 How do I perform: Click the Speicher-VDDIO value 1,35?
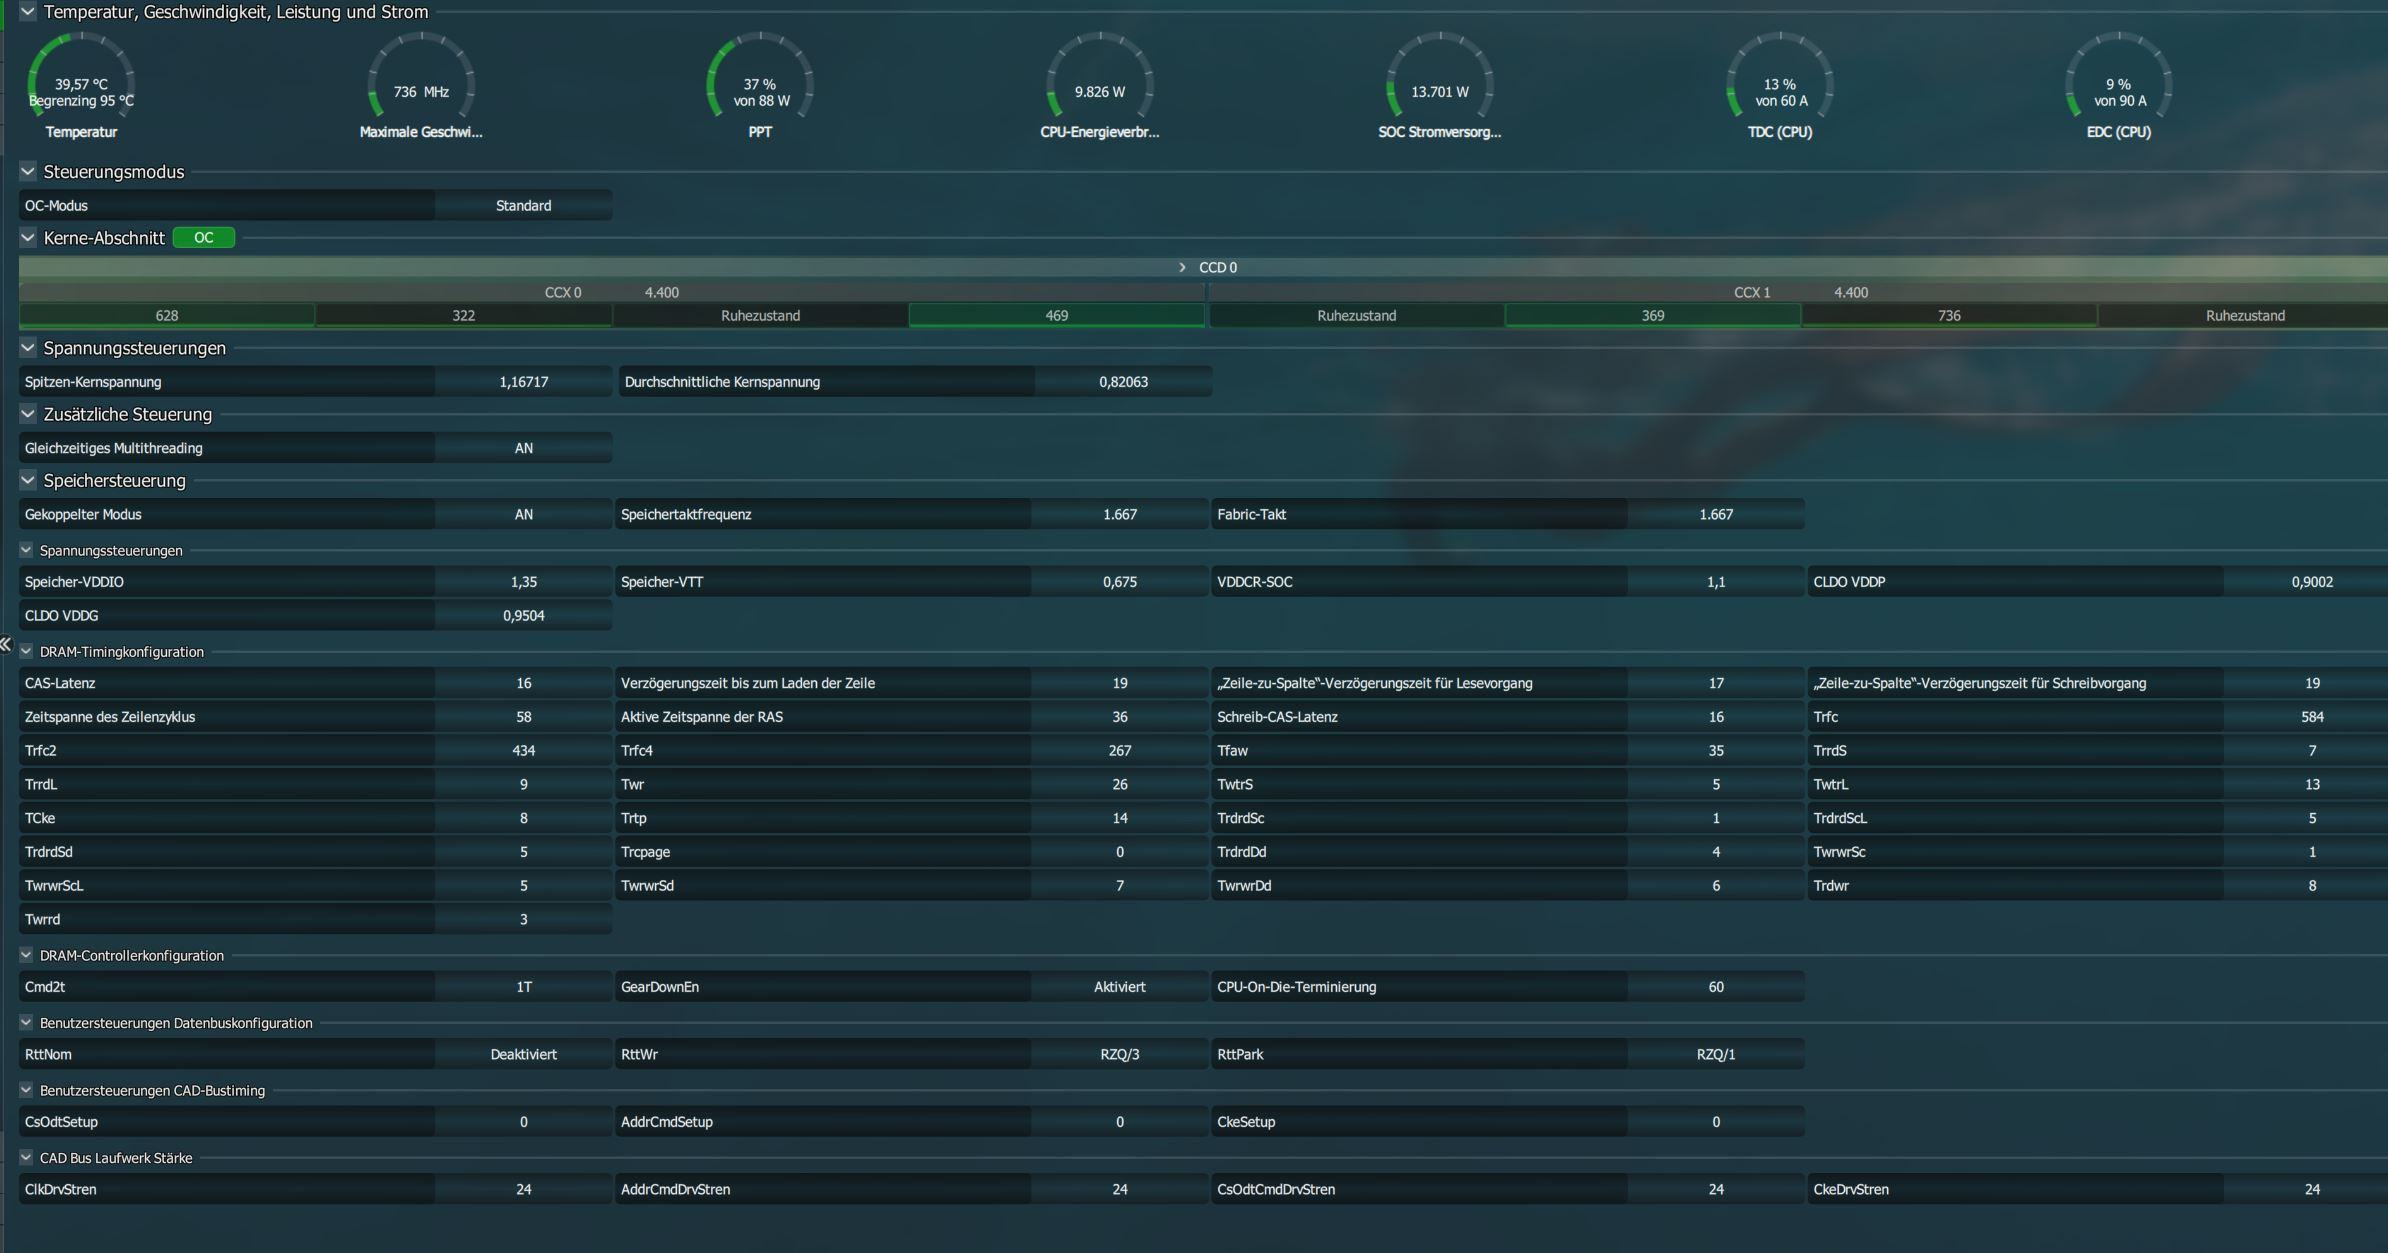(523, 582)
